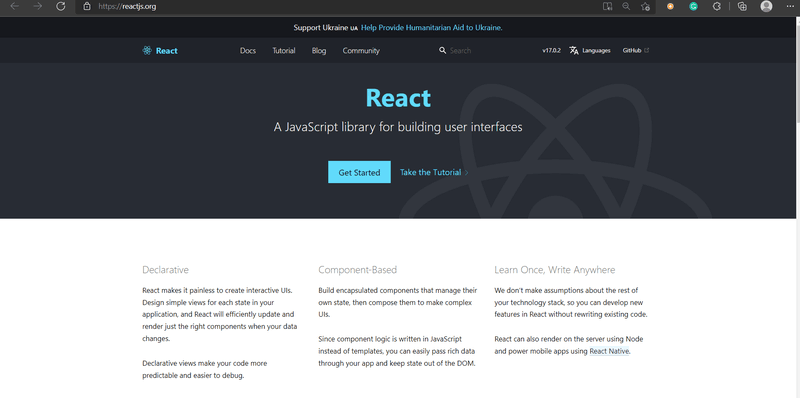The image size is (800, 398).
Task: Click the JavaScript library tagline text
Action: pos(398,127)
